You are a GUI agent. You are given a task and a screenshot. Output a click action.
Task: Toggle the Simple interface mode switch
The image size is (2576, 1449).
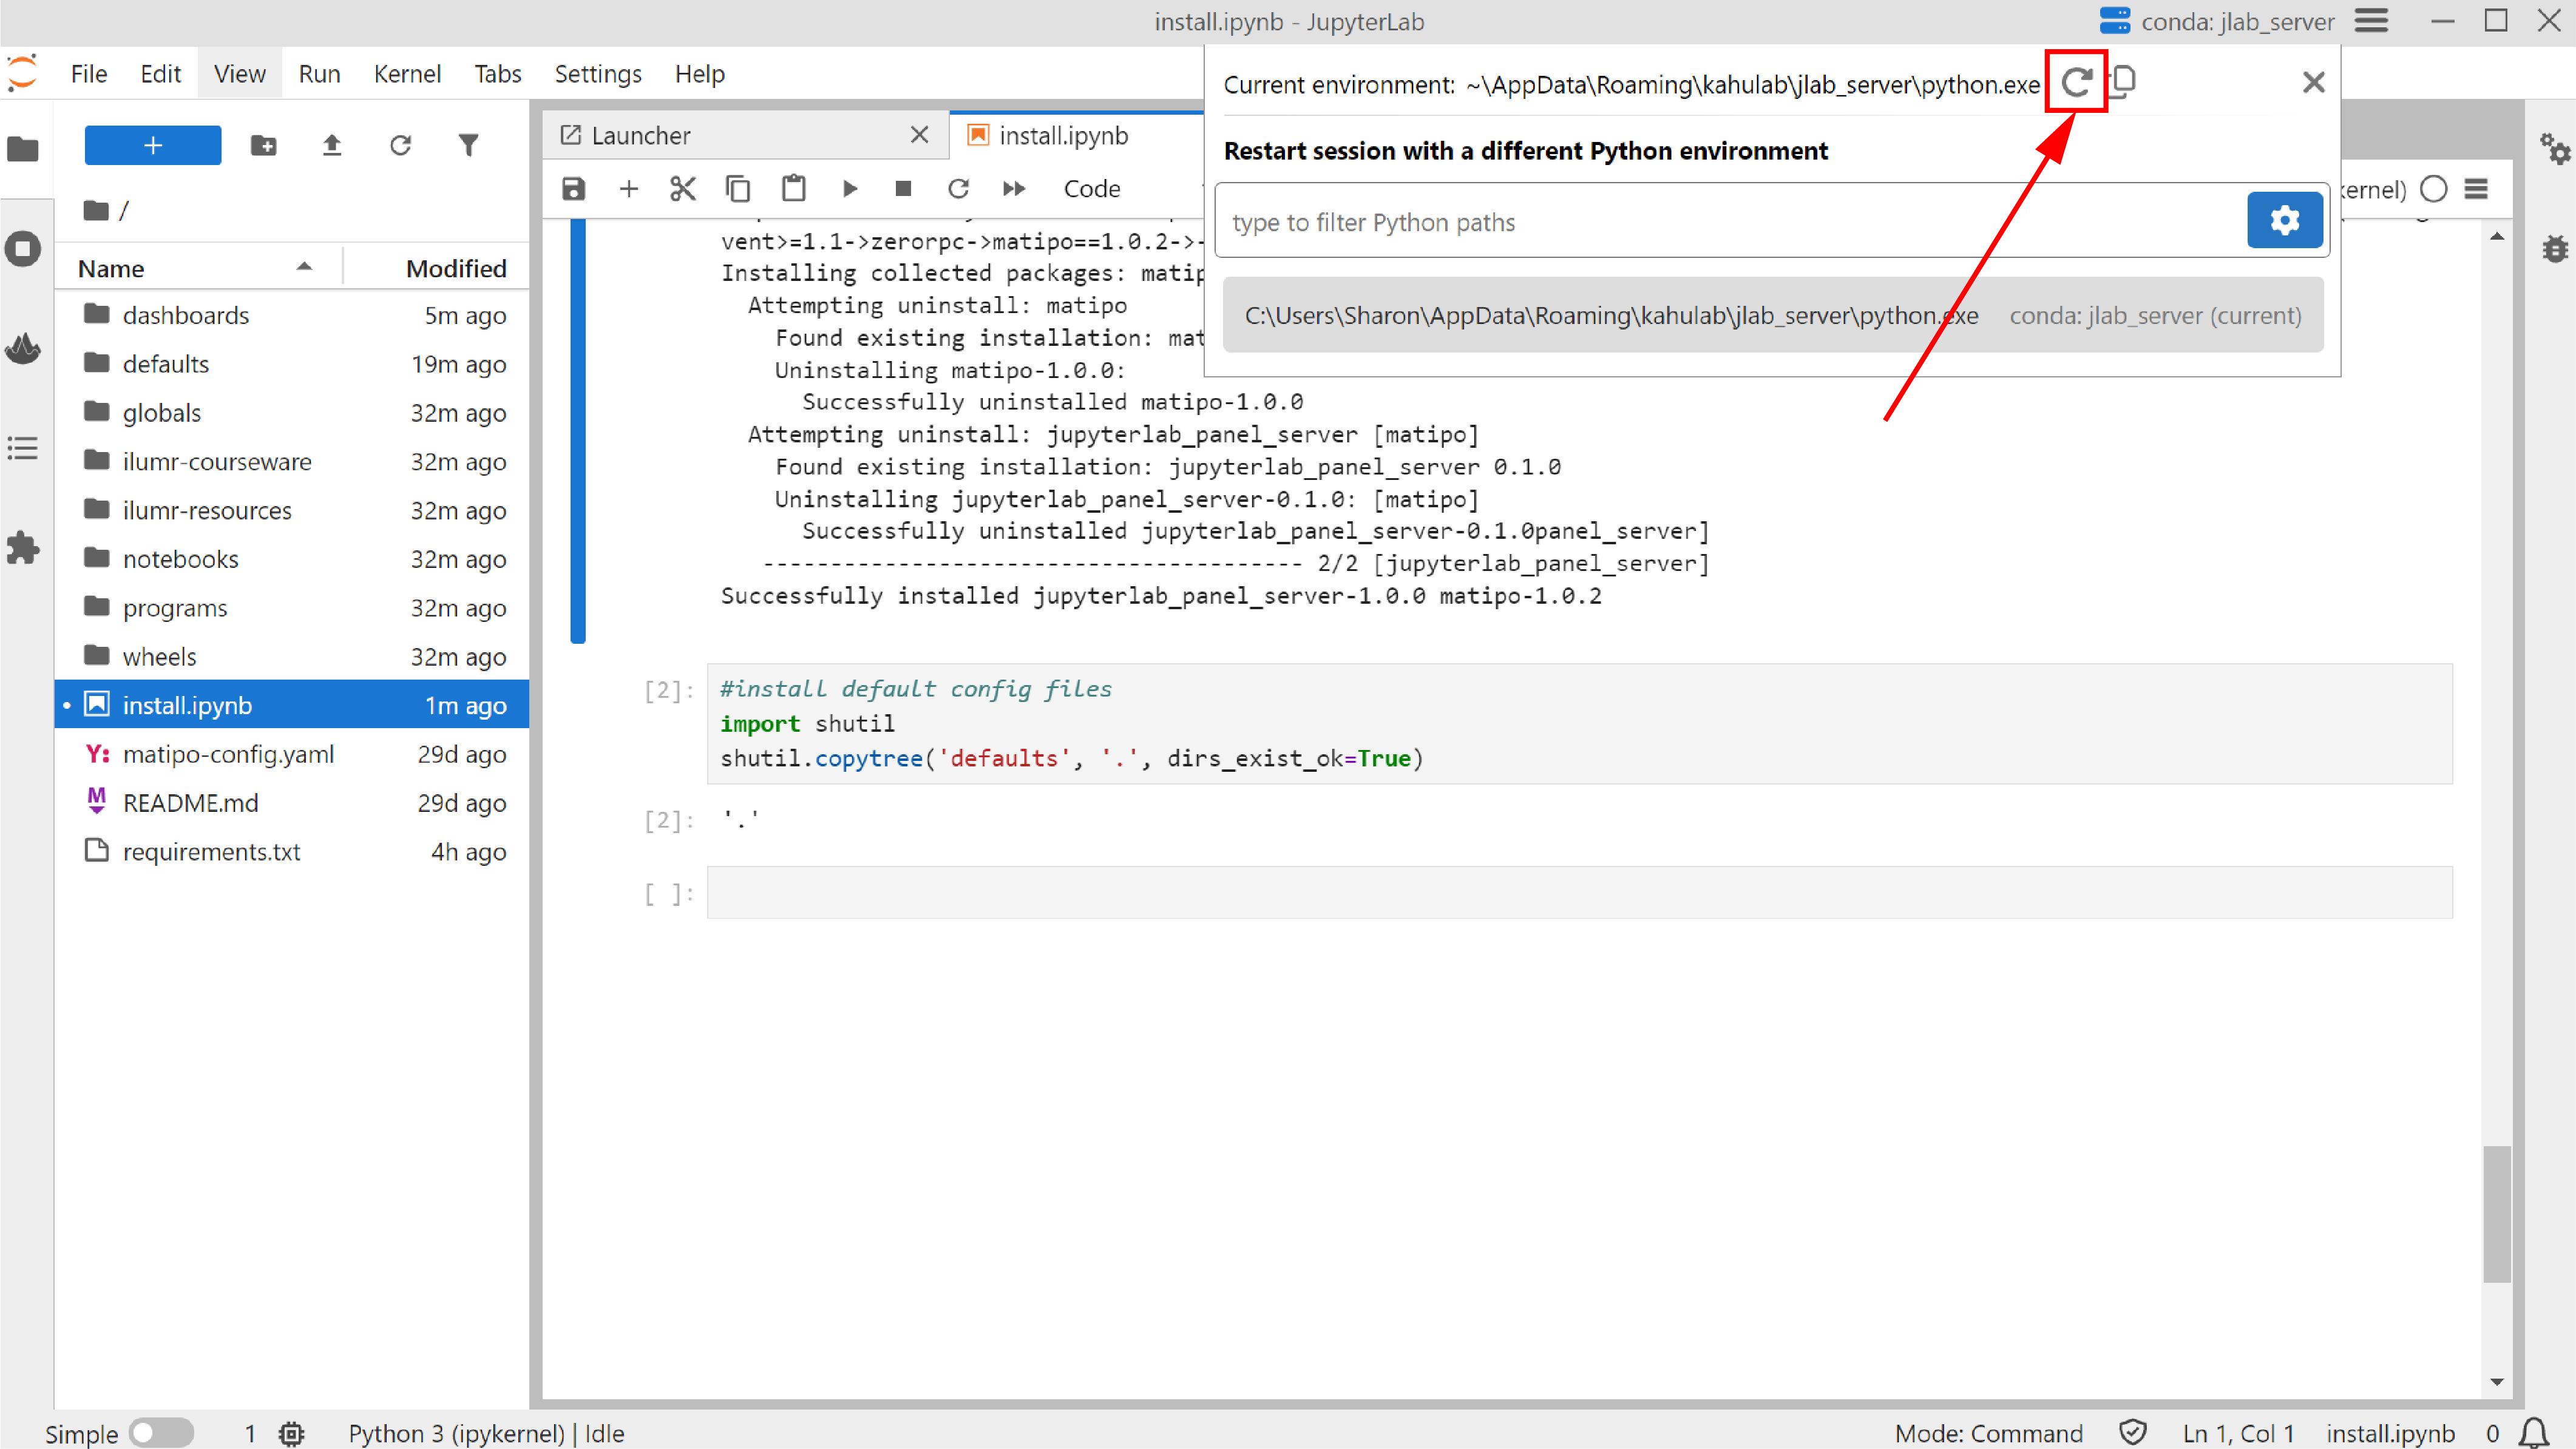tap(161, 1432)
